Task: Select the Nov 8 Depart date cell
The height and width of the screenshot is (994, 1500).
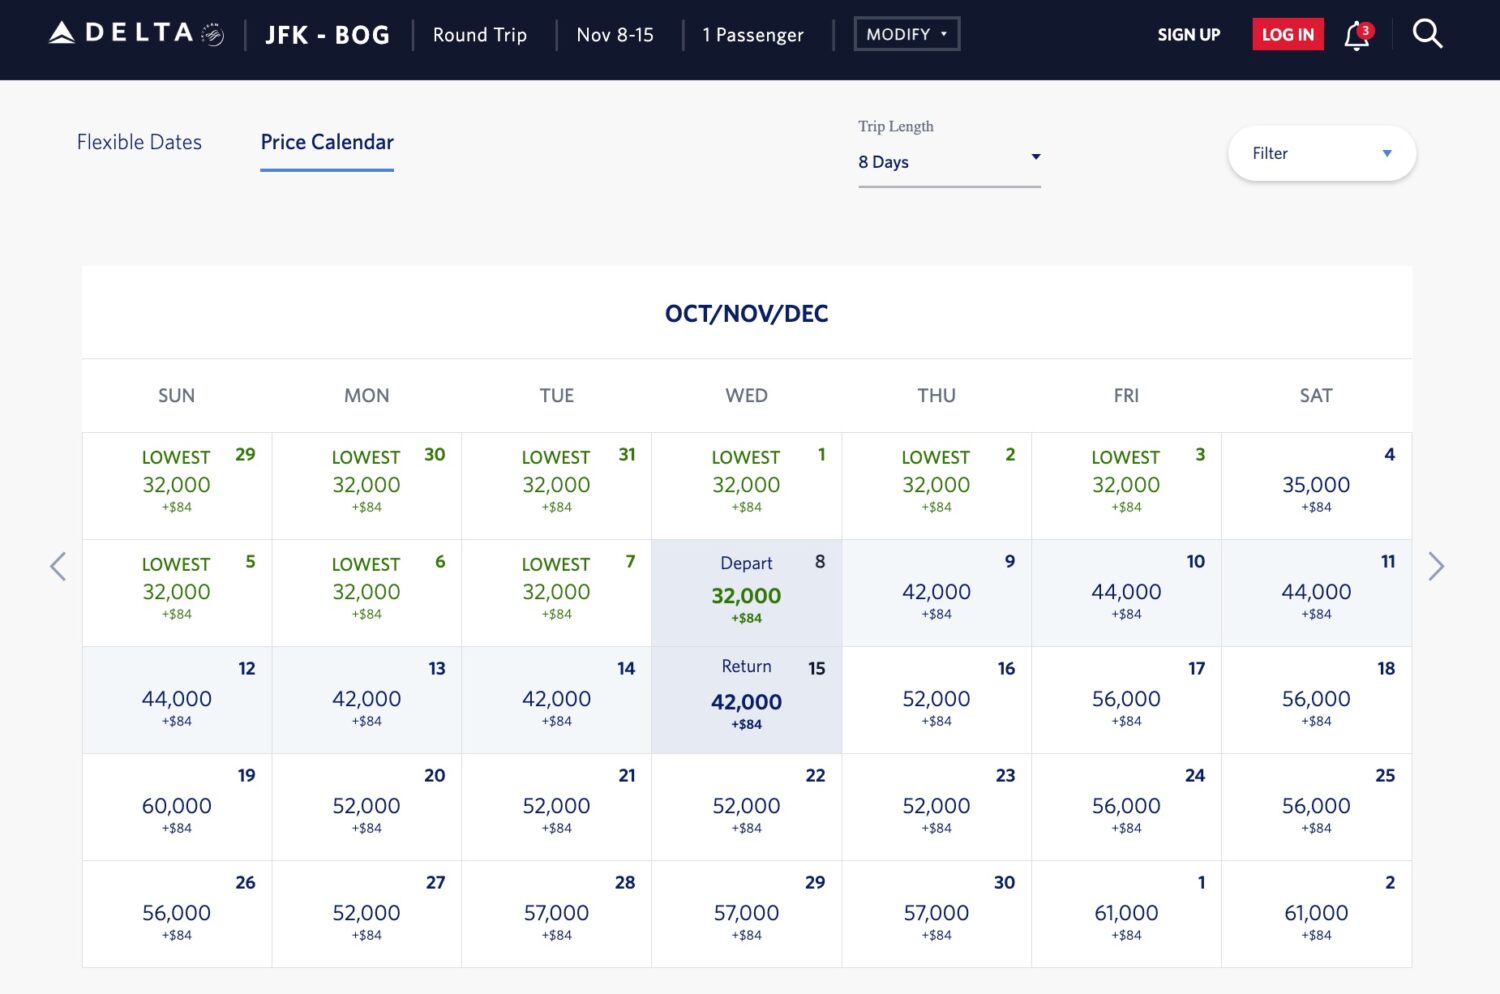Action: [746, 592]
